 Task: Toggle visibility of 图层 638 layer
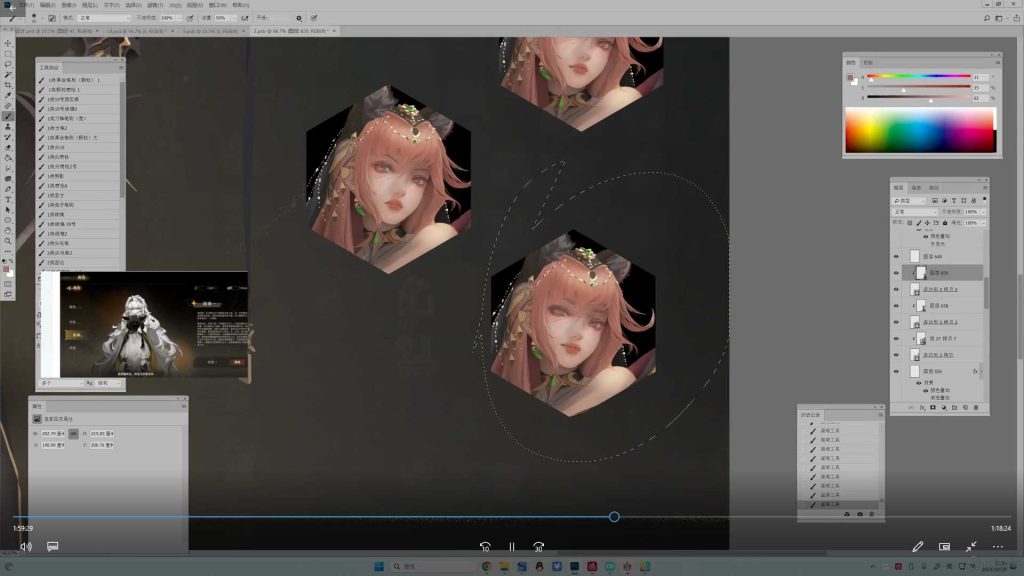pos(896,306)
